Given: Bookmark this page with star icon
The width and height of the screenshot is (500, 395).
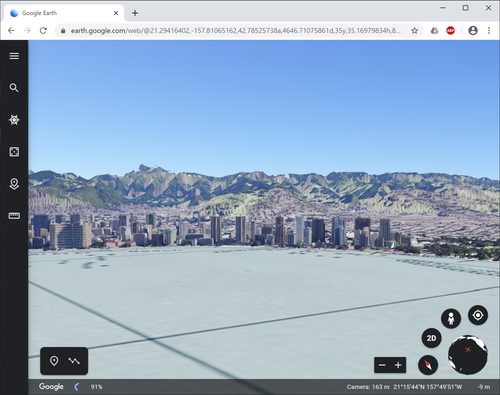Looking at the screenshot, I should pyautogui.click(x=414, y=31).
